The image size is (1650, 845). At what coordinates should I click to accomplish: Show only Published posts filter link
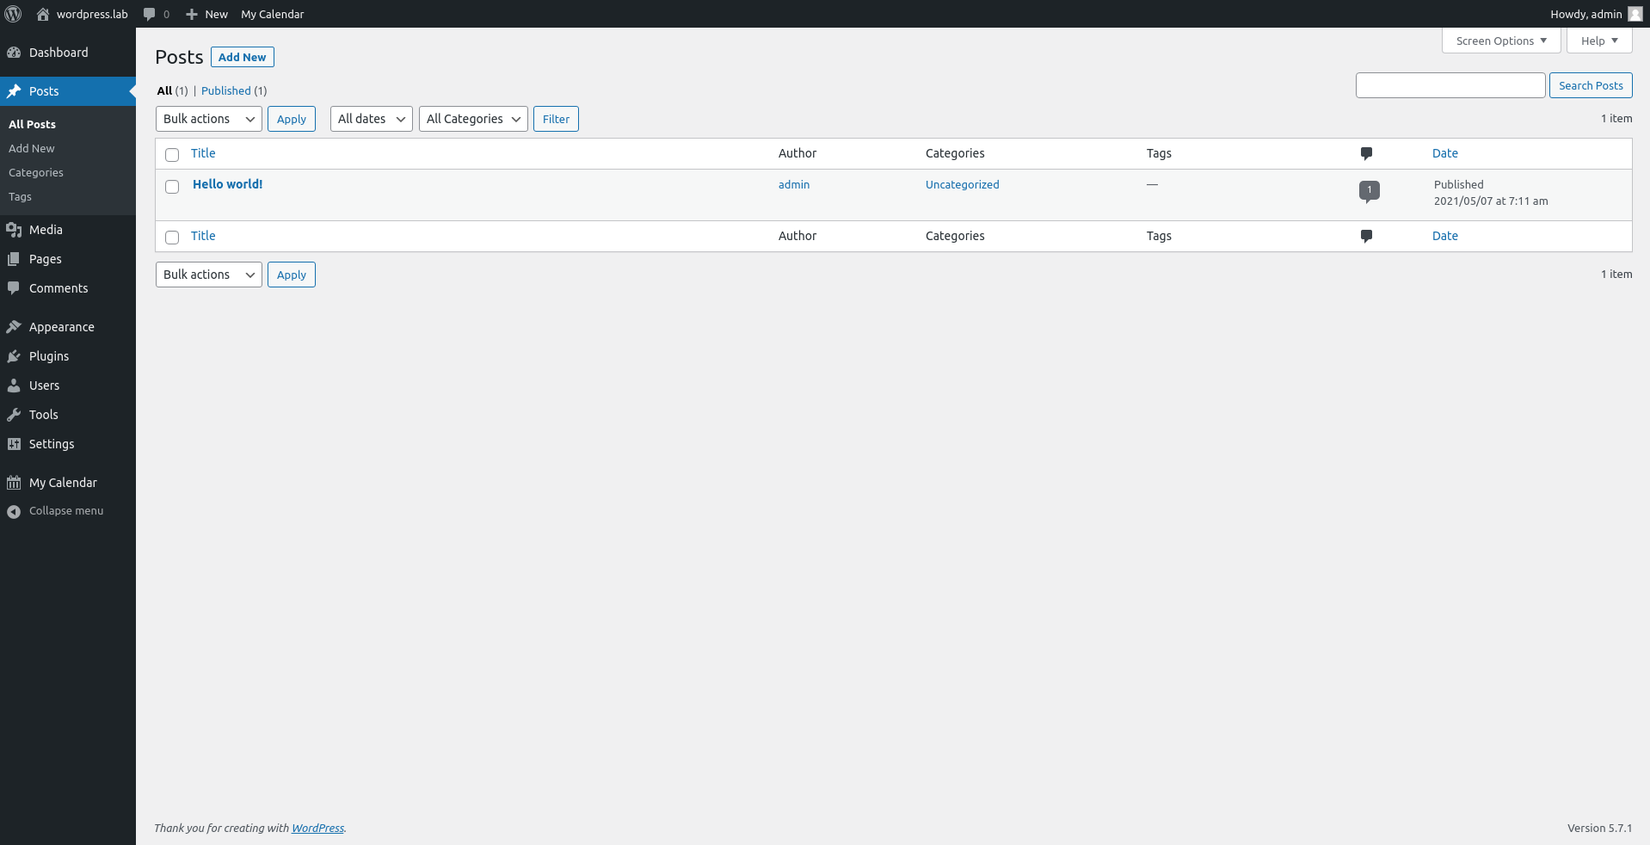pos(226,91)
